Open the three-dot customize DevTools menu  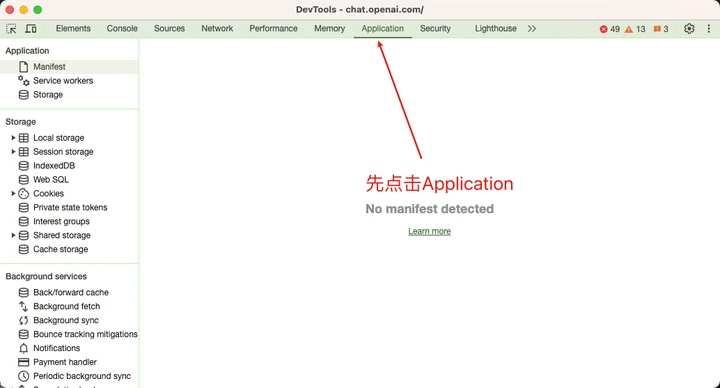click(x=709, y=28)
